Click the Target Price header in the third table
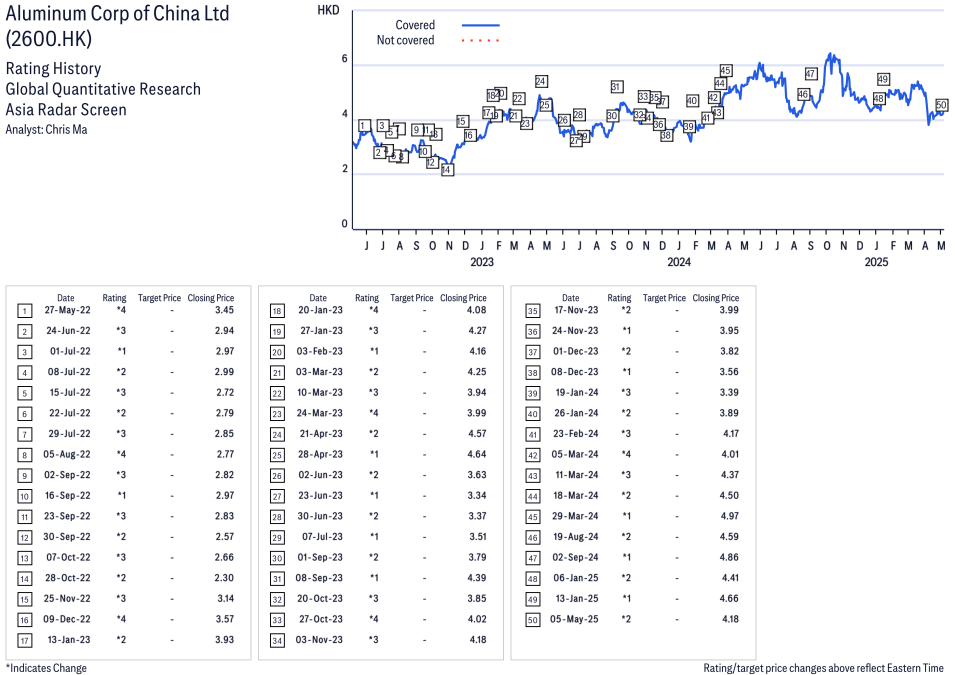955x675 pixels. pos(664,298)
